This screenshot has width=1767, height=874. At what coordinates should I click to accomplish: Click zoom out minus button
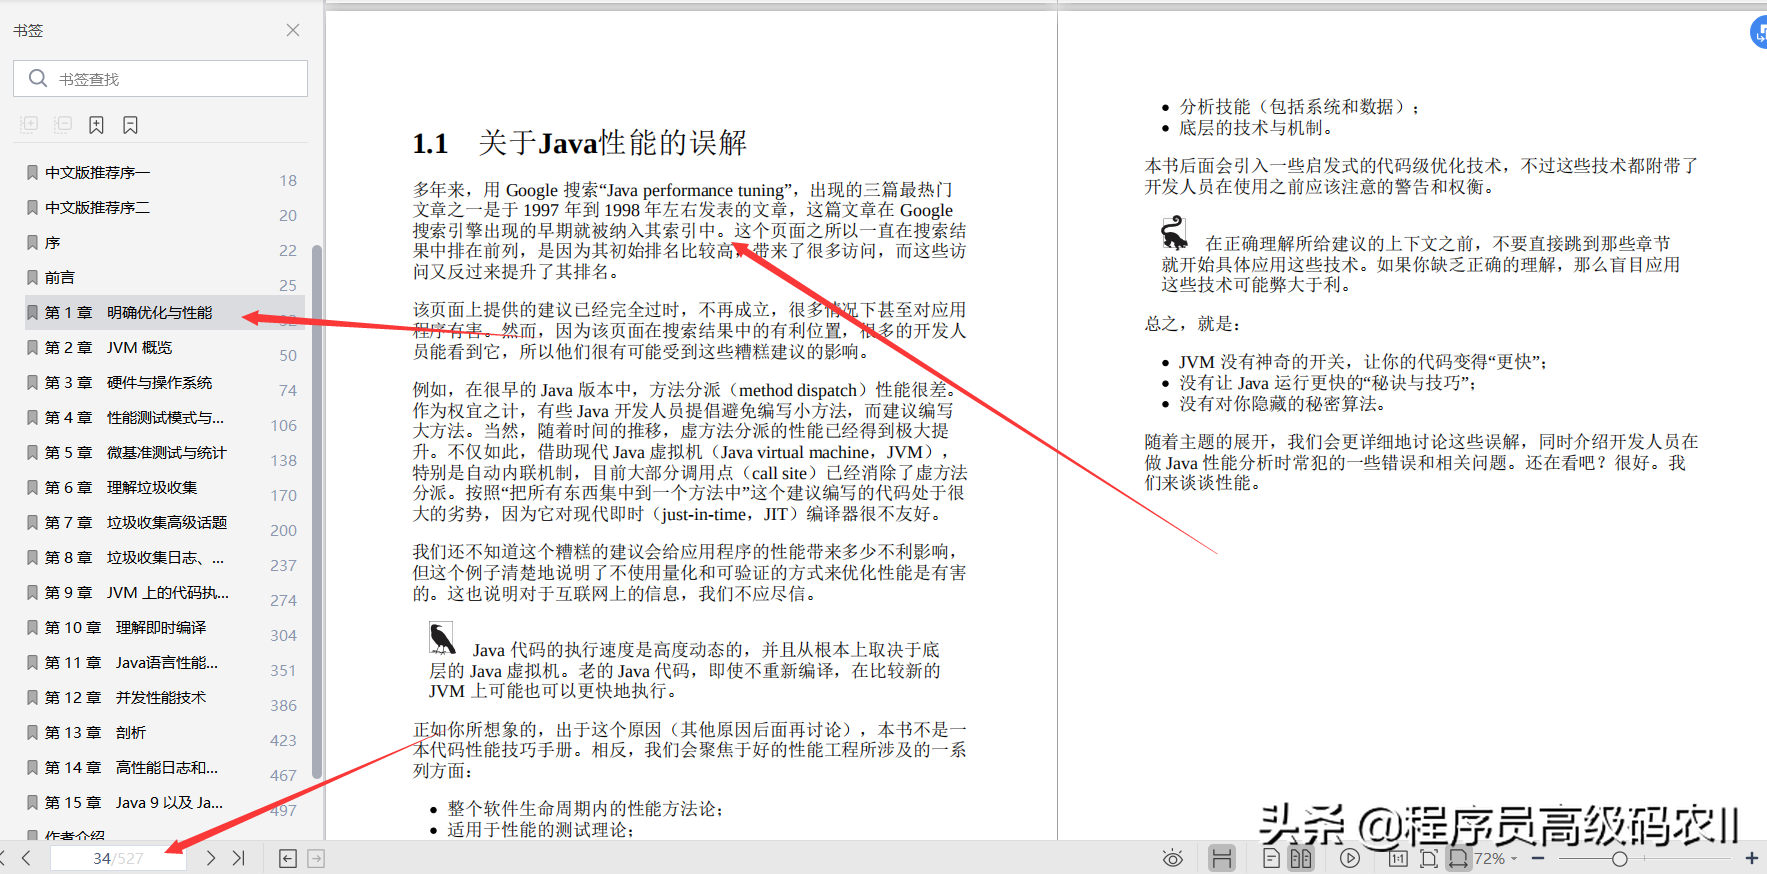pos(1538,858)
